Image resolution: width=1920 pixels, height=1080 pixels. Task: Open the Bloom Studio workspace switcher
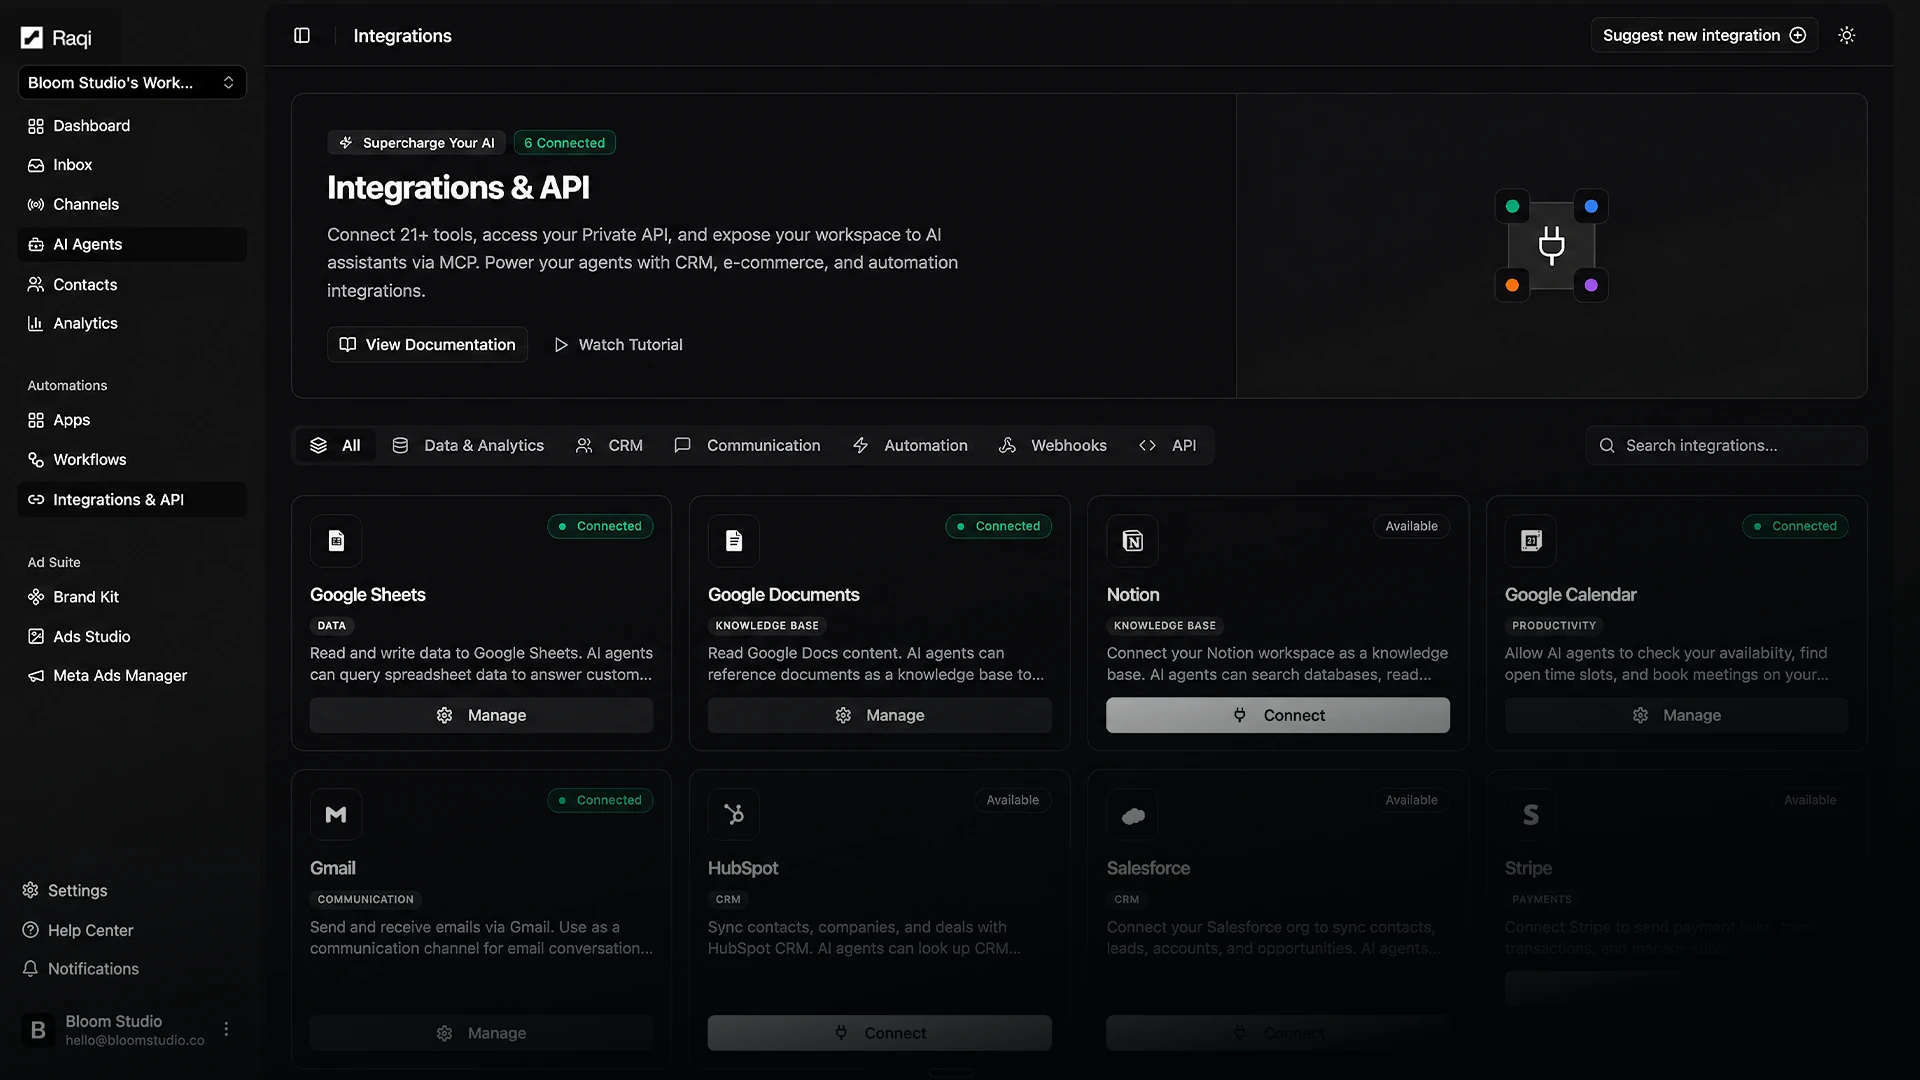tap(132, 83)
